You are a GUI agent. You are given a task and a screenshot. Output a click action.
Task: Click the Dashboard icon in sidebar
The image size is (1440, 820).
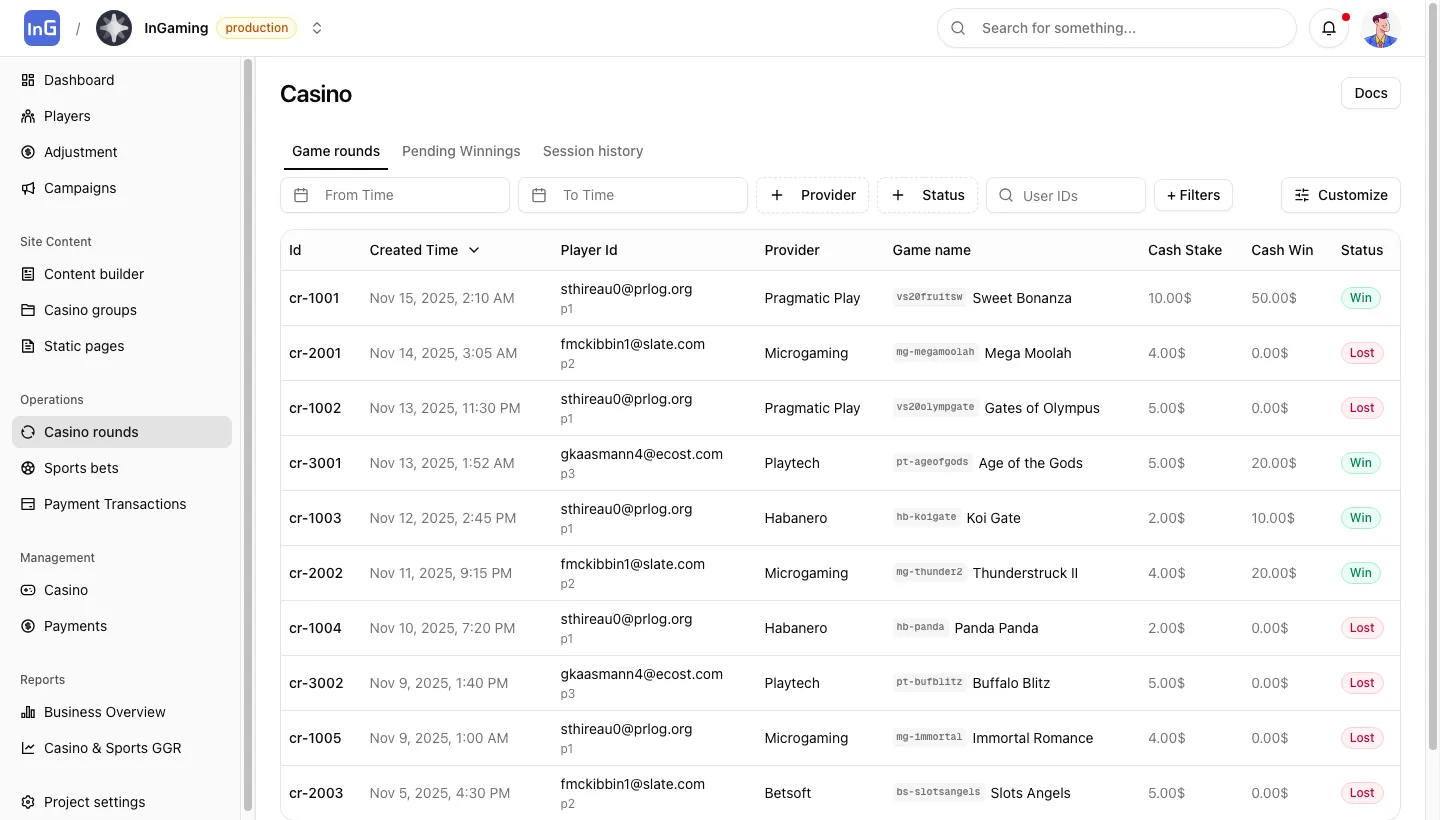click(28, 80)
